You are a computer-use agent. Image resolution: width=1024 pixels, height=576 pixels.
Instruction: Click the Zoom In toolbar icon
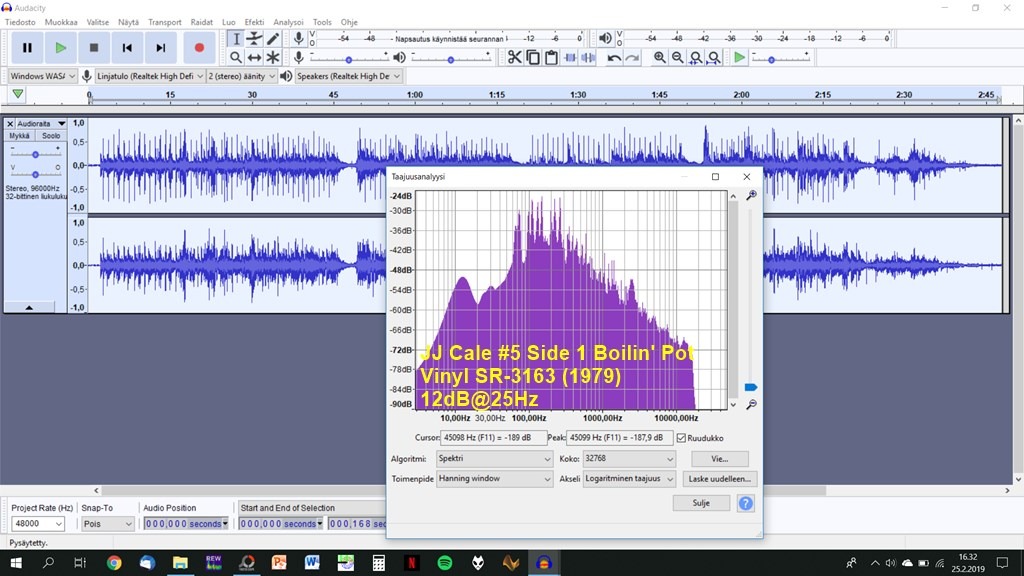click(660, 57)
